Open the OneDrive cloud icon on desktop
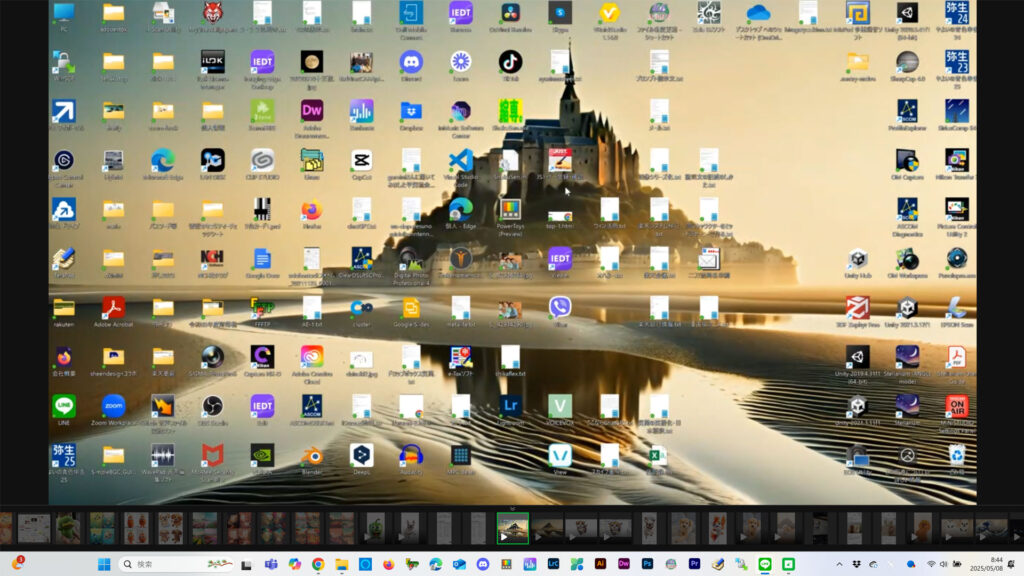This screenshot has height=576, width=1024. pos(758,14)
